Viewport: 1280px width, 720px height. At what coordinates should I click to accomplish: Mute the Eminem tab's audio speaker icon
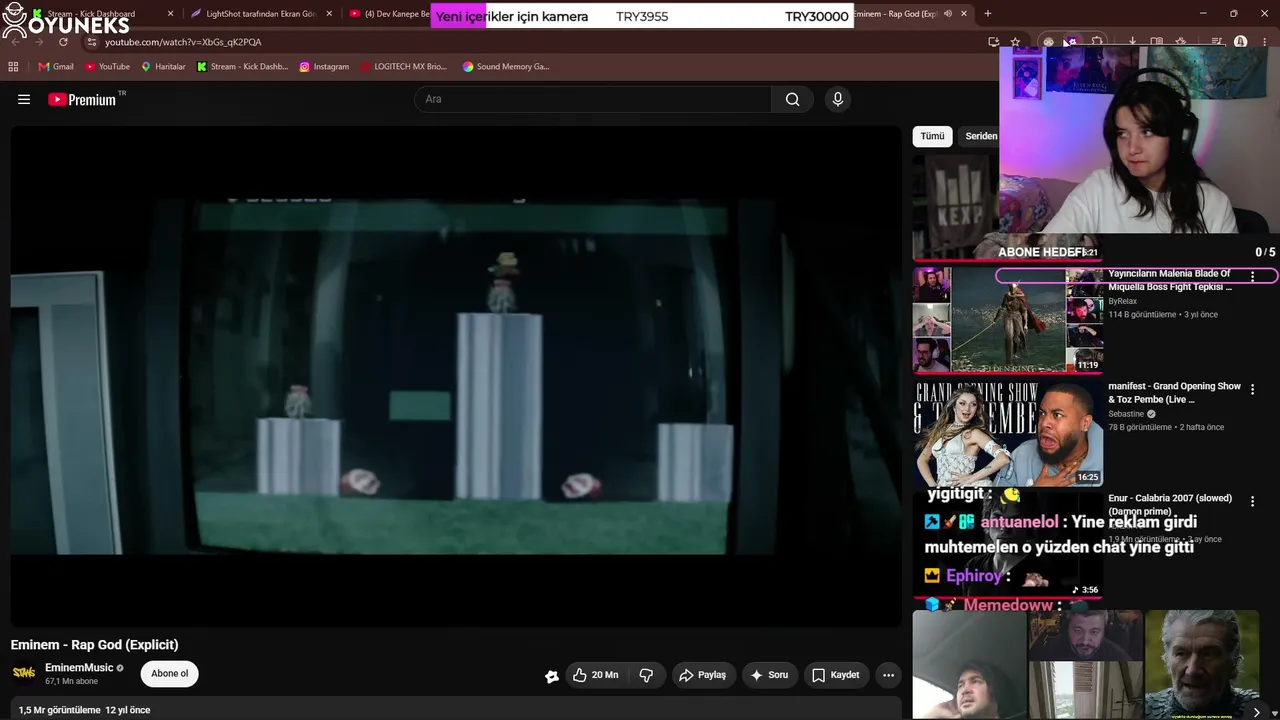coord(948,14)
